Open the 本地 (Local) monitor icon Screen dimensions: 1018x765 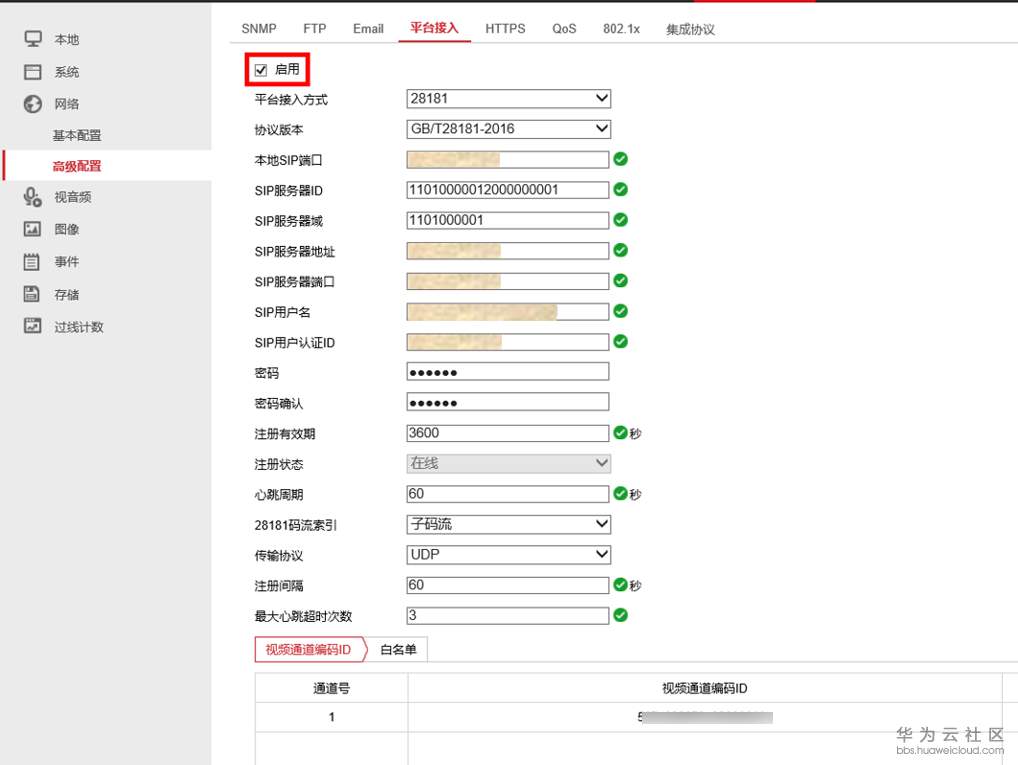coord(32,39)
